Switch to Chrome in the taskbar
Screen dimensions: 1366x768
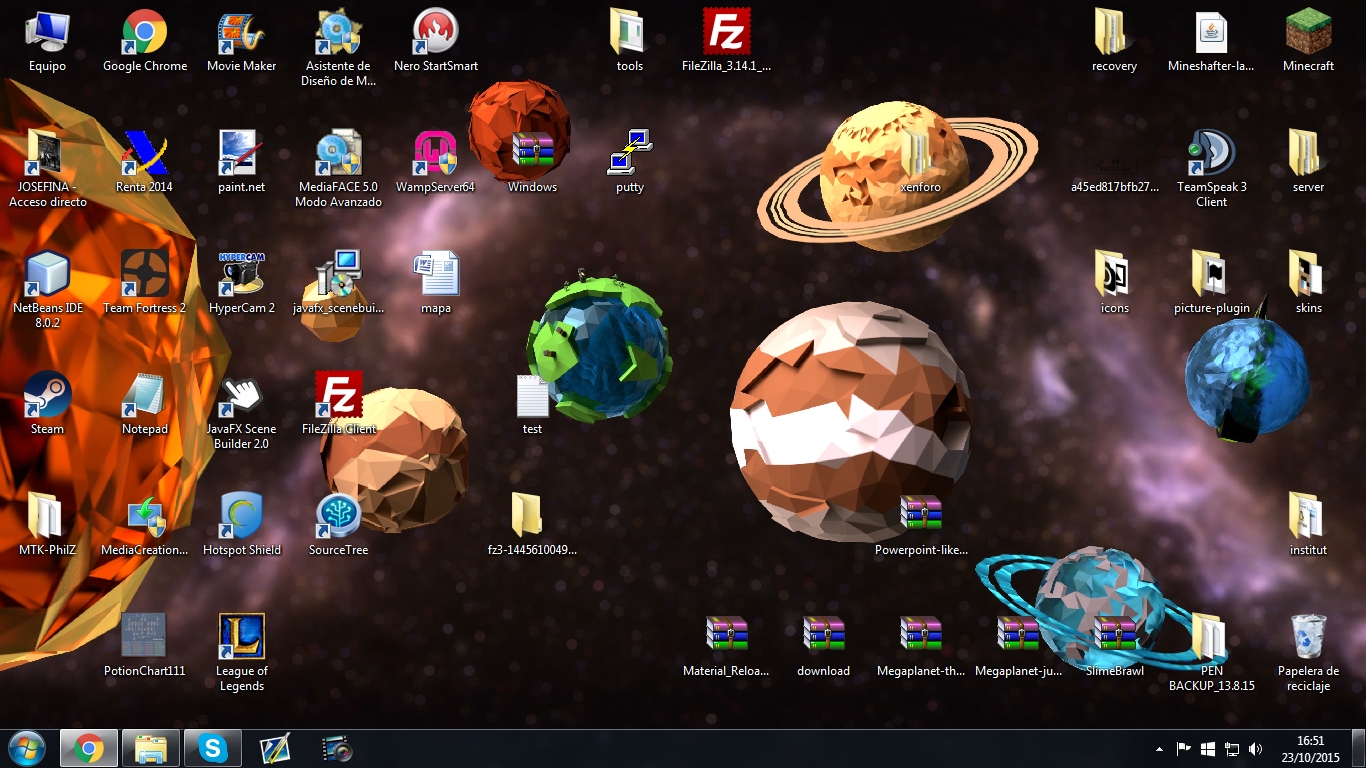tap(88, 748)
